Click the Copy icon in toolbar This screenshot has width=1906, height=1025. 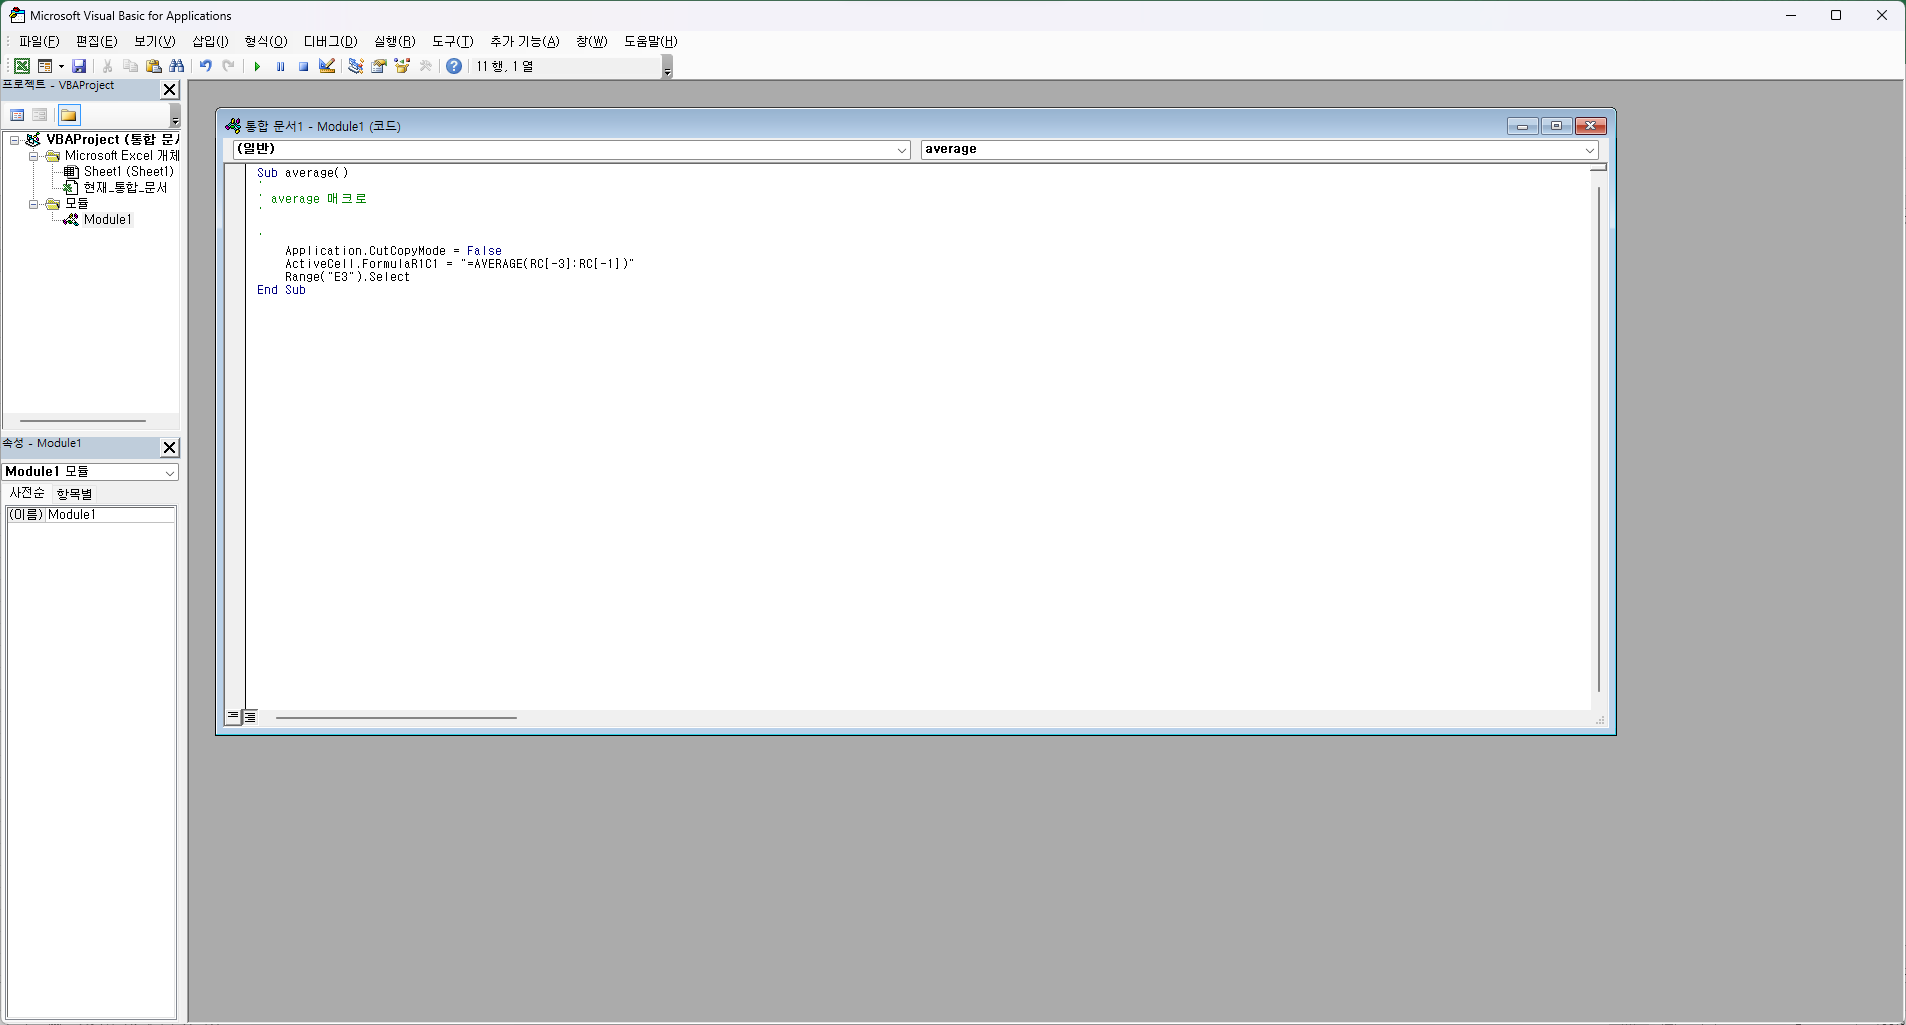pos(130,66)
